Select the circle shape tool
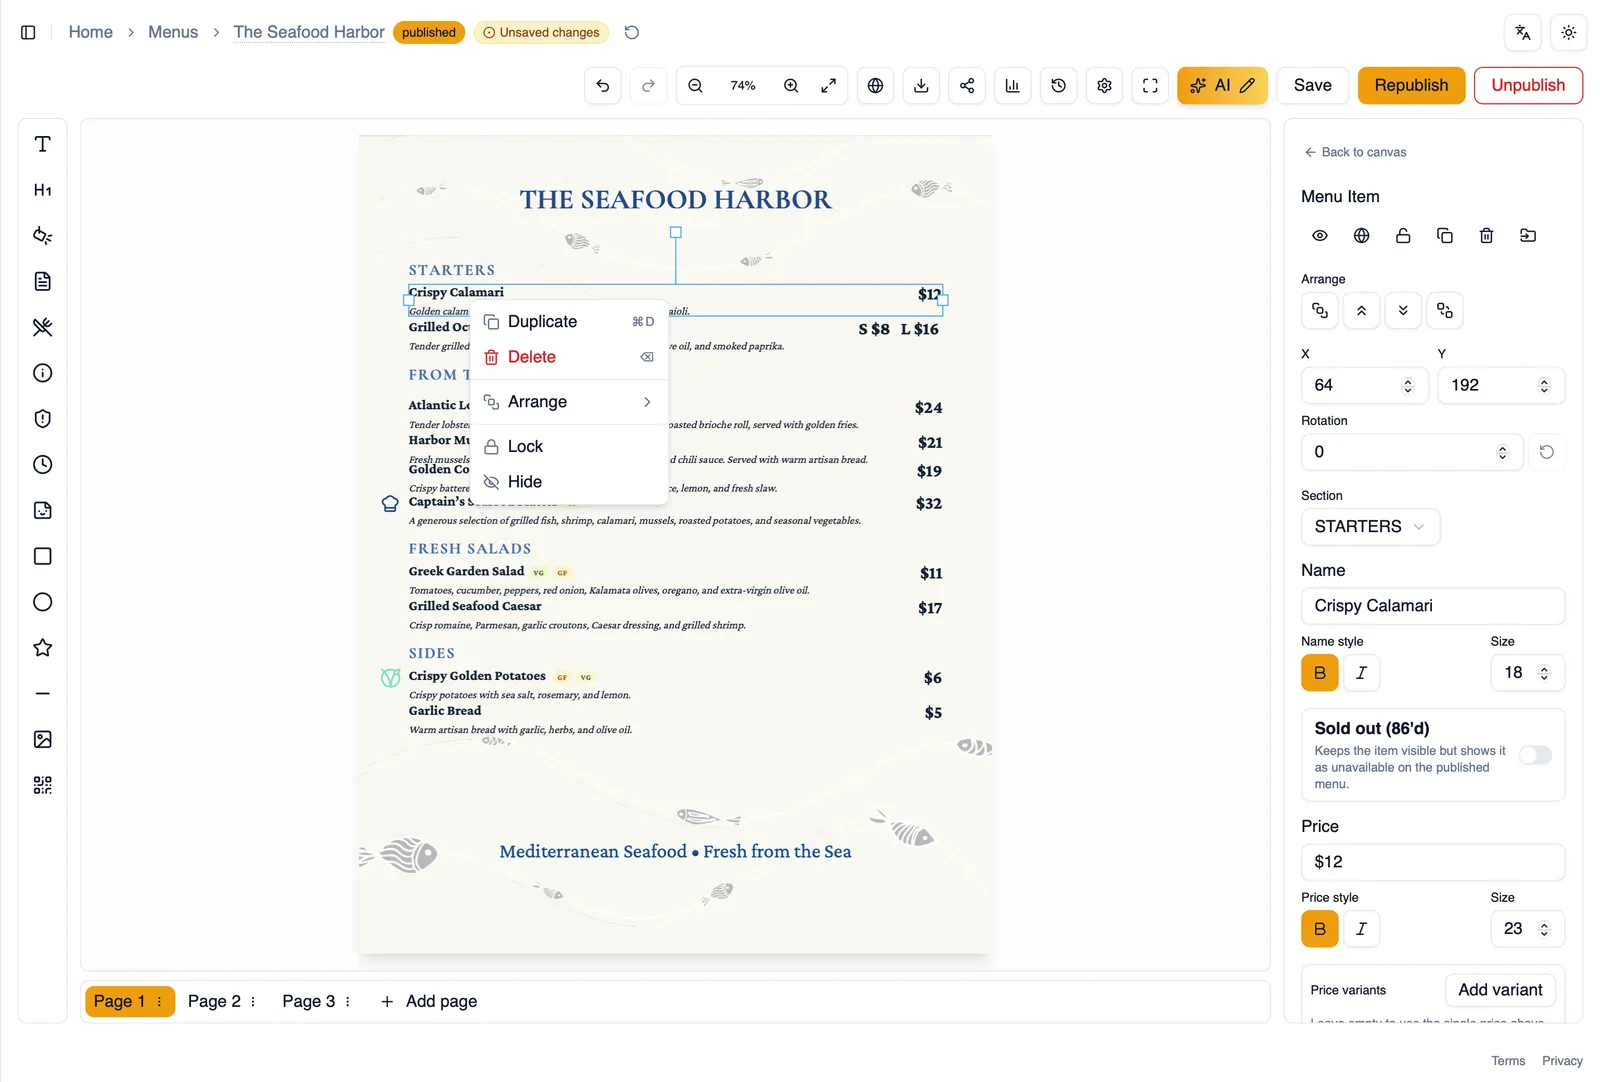Screen dimensions: 1600x1082 pyautogui.click(x=42, y=602)
